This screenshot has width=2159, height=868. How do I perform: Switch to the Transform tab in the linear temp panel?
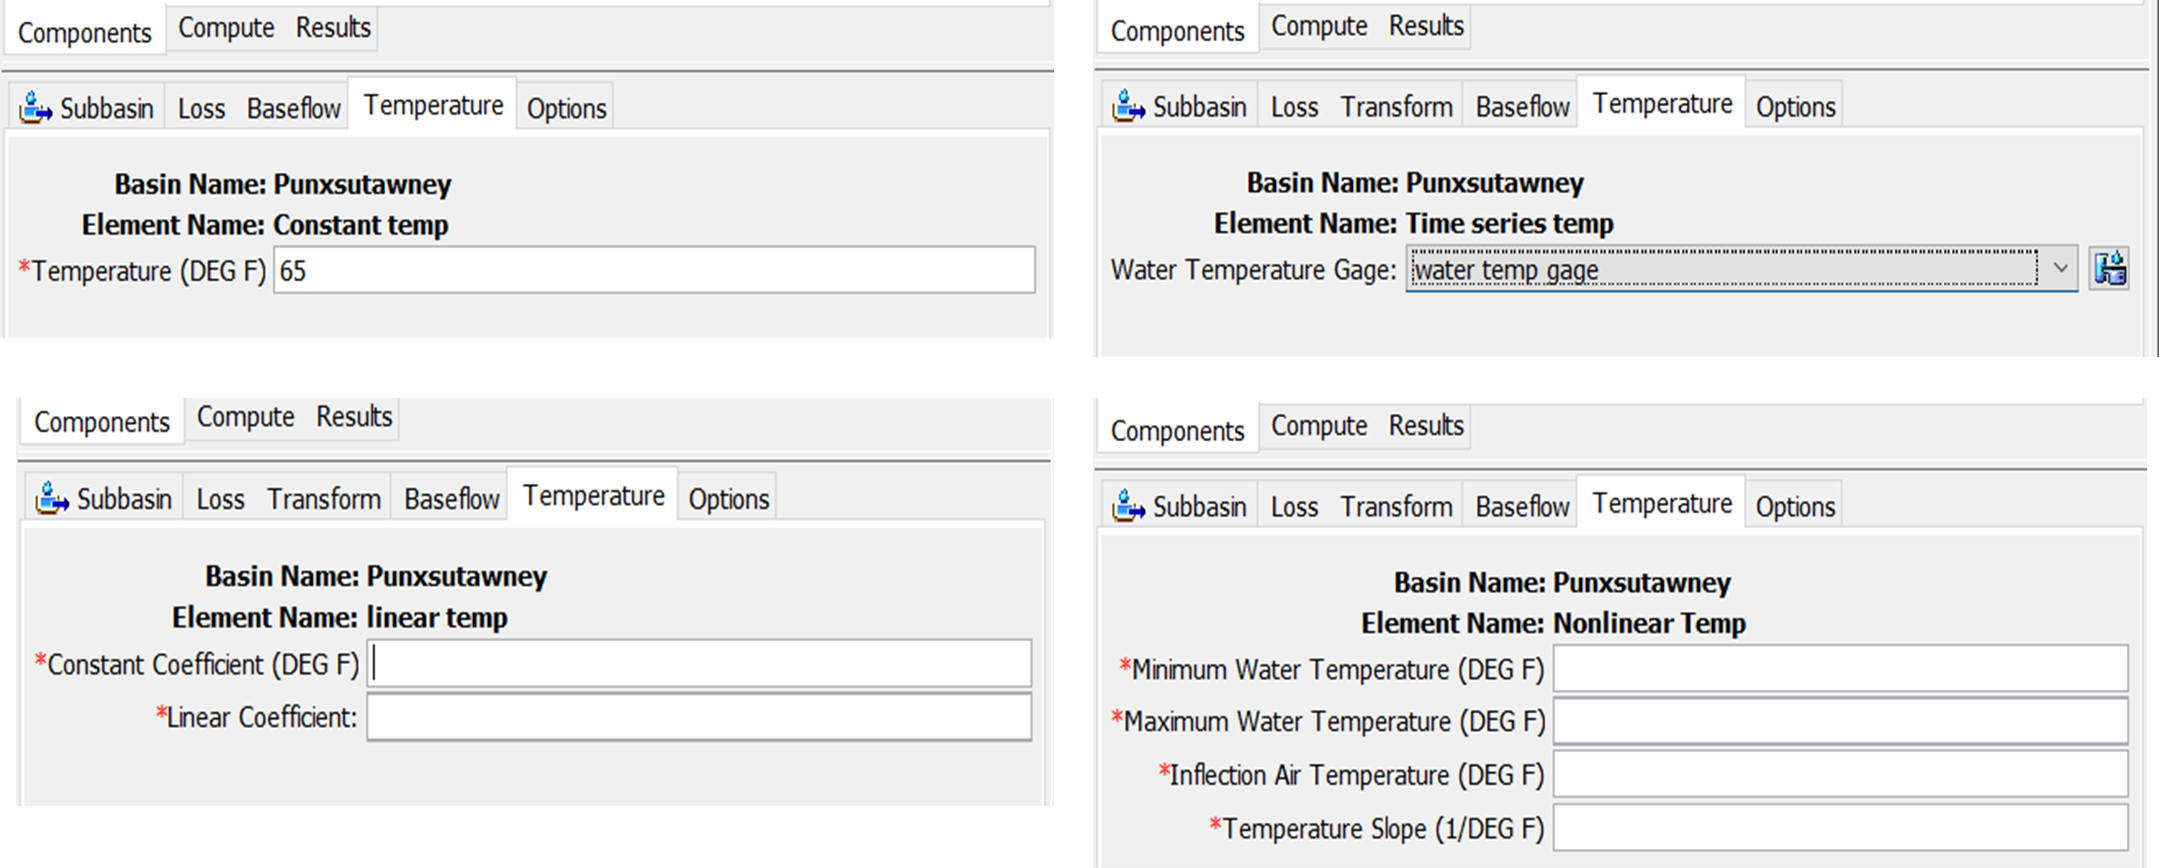tap(323, 498)
